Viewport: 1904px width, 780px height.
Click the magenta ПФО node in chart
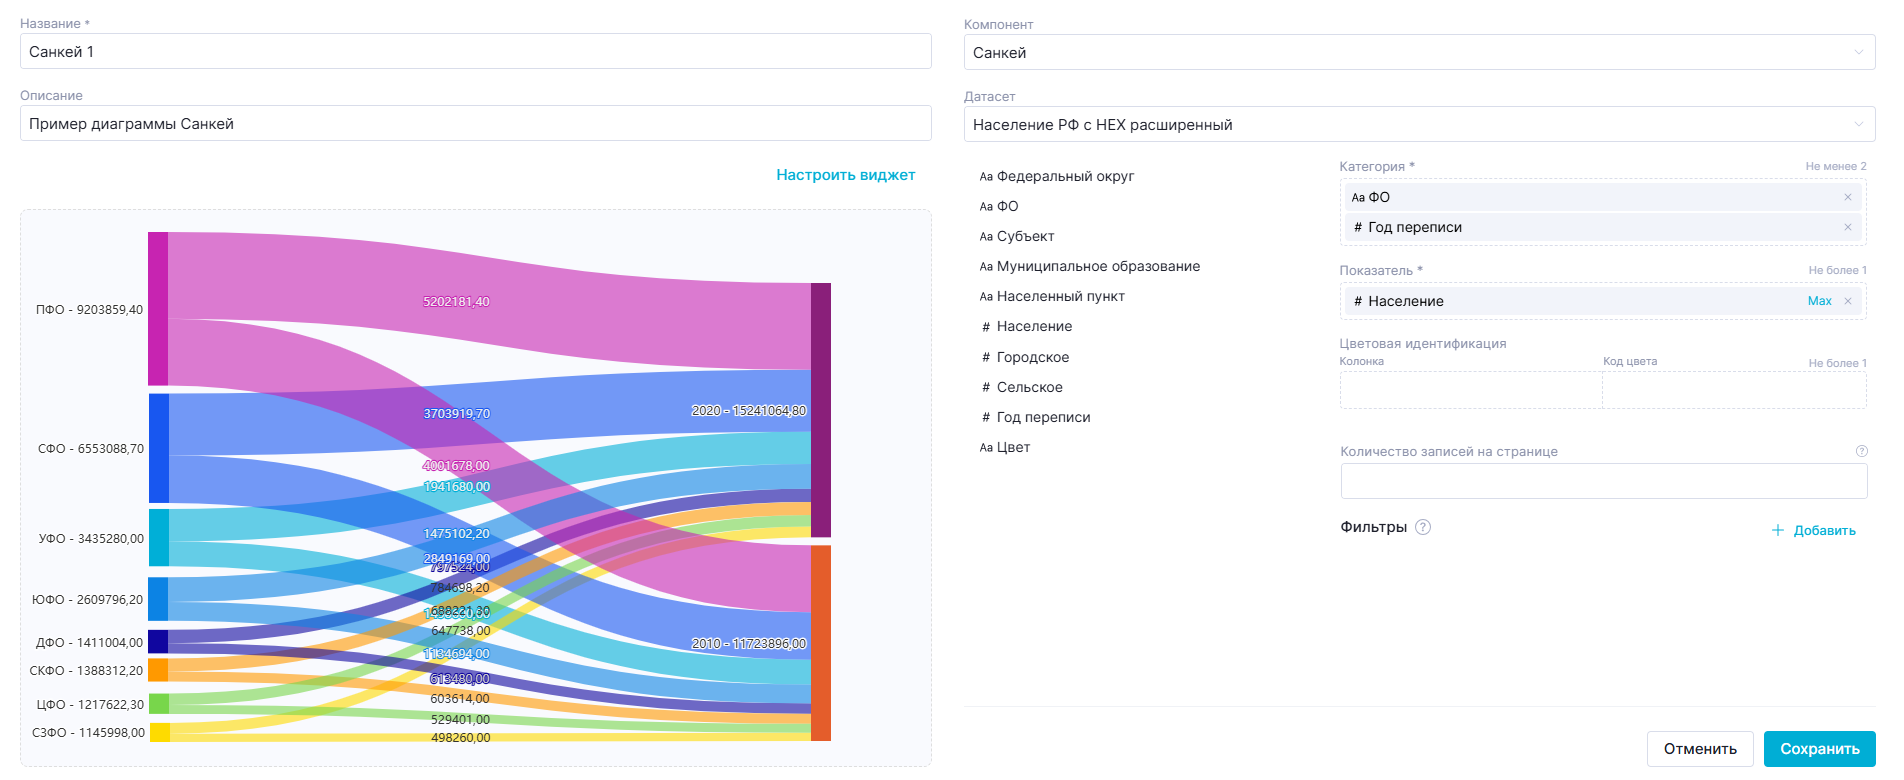click(x=158, y=308)
